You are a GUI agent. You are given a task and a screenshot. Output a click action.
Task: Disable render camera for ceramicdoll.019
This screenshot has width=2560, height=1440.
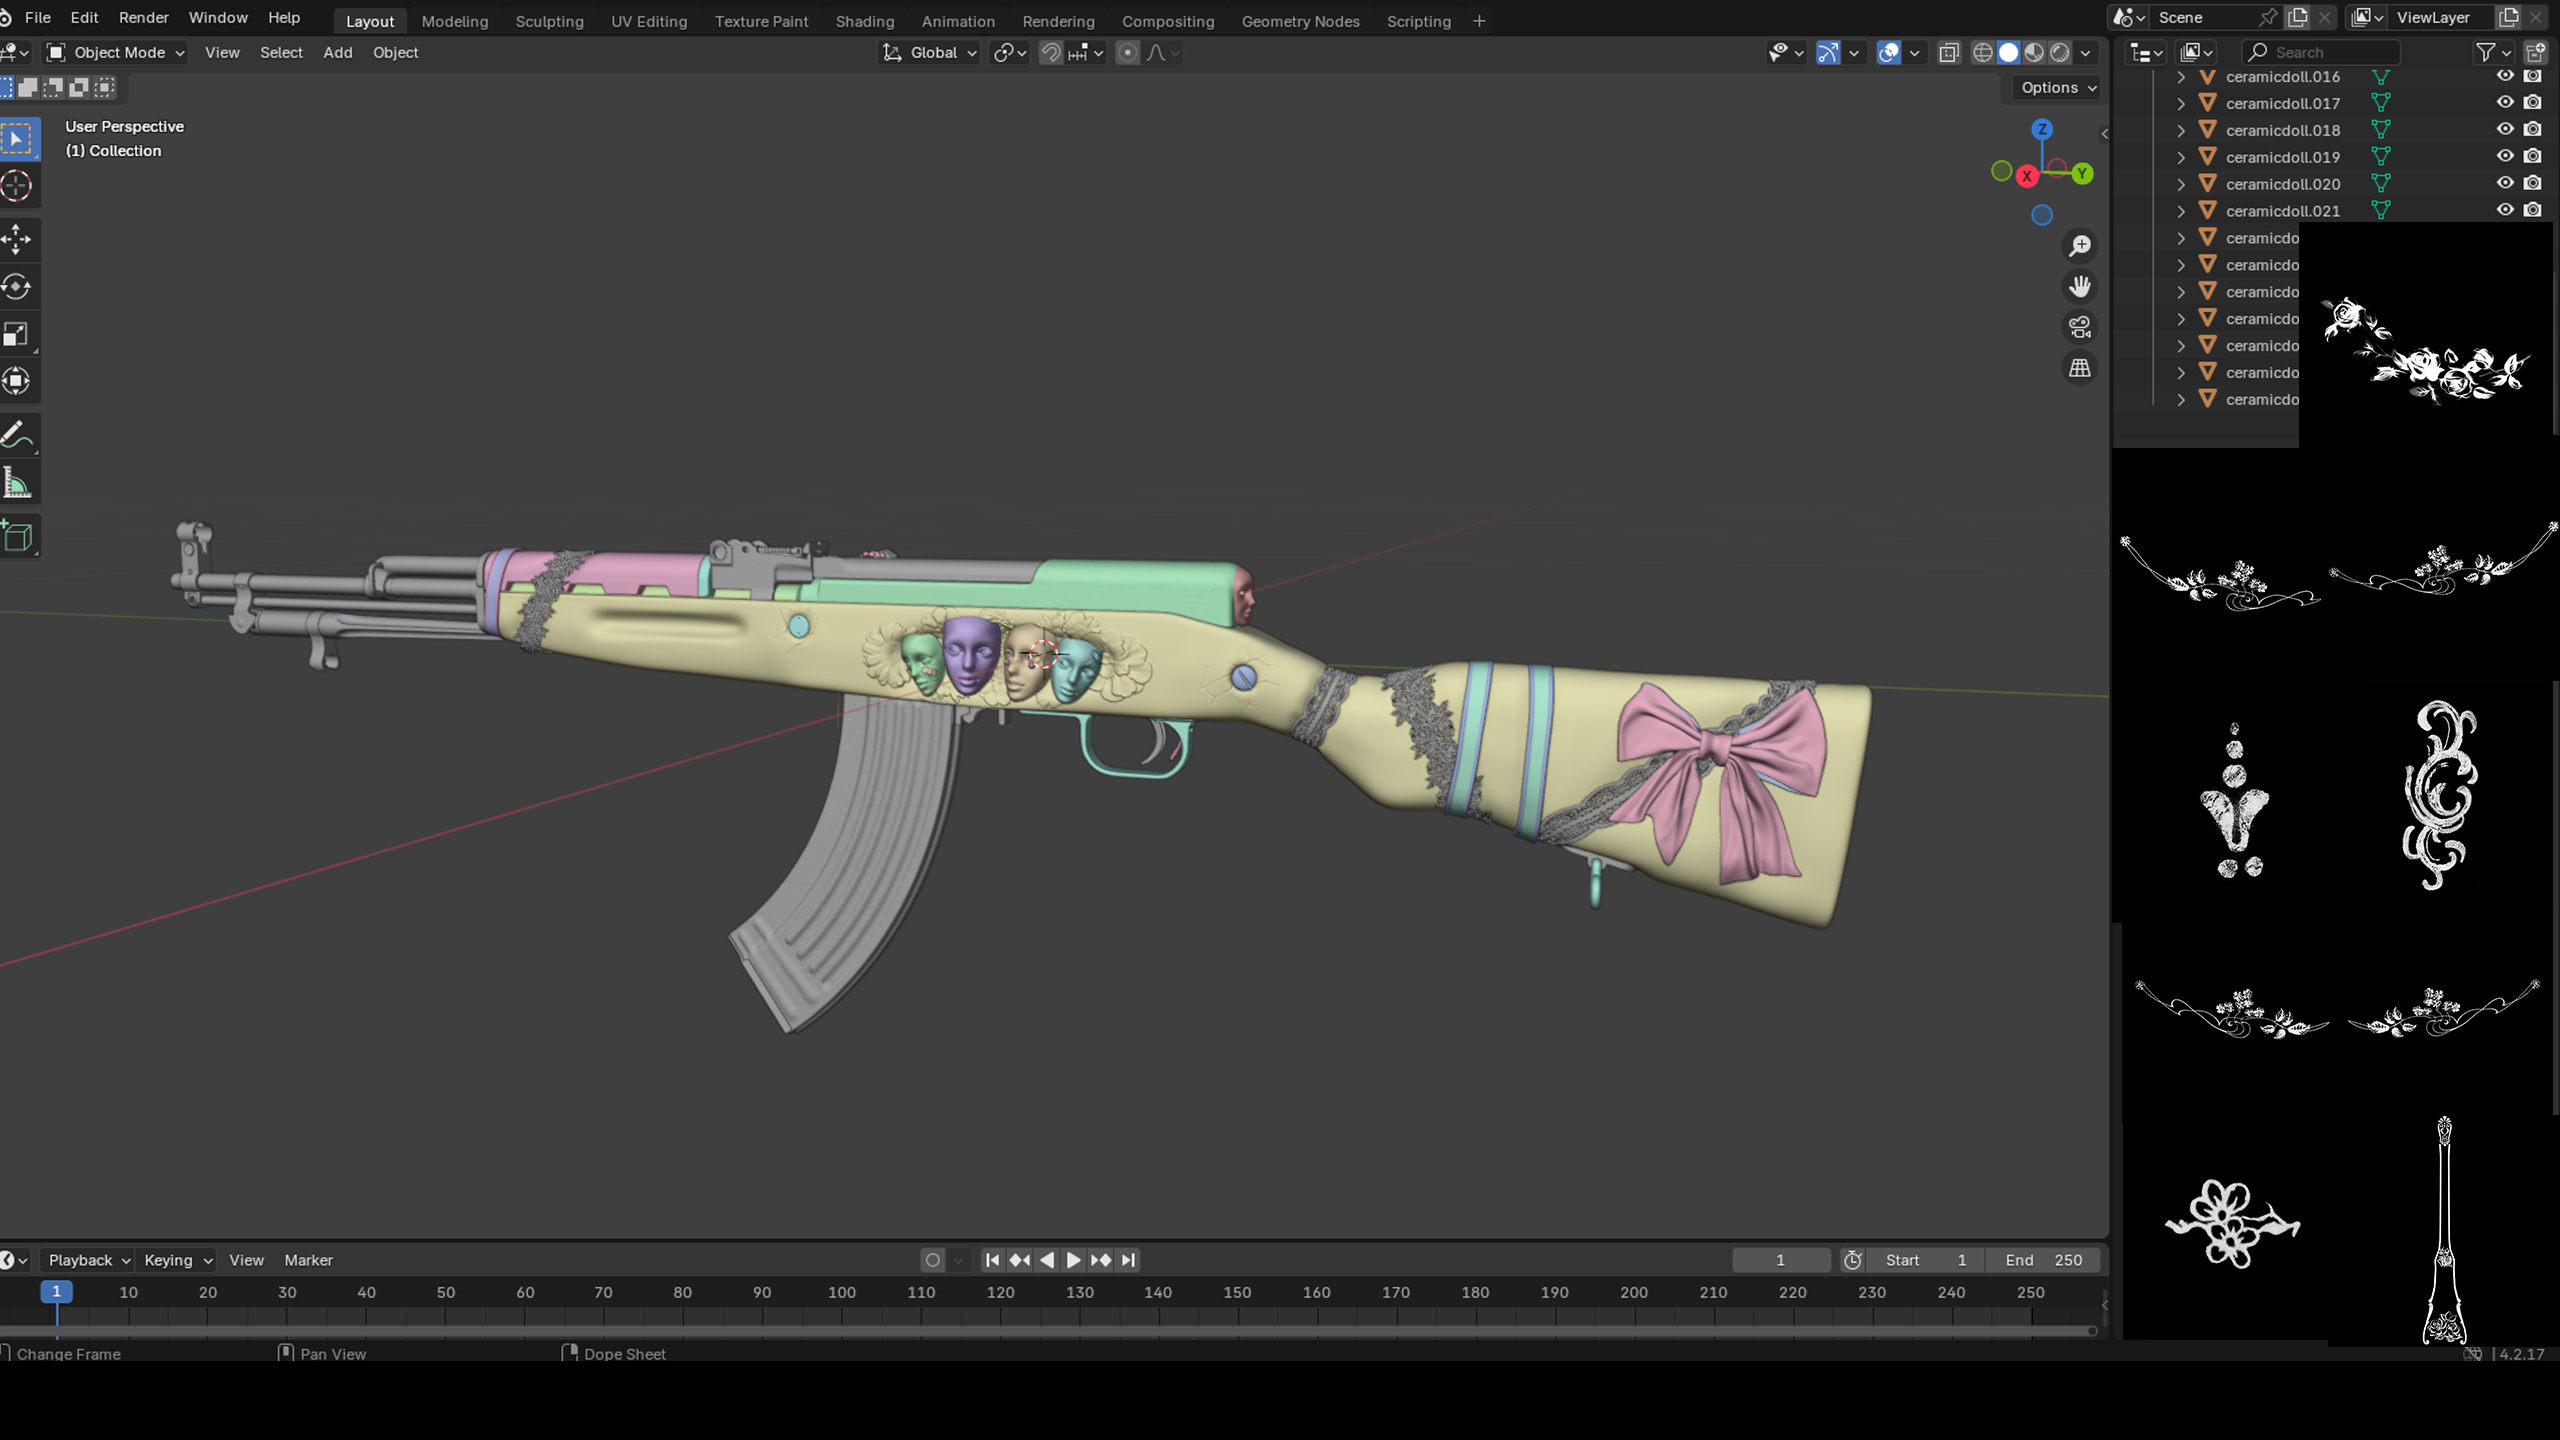(x=2533, y=156)
